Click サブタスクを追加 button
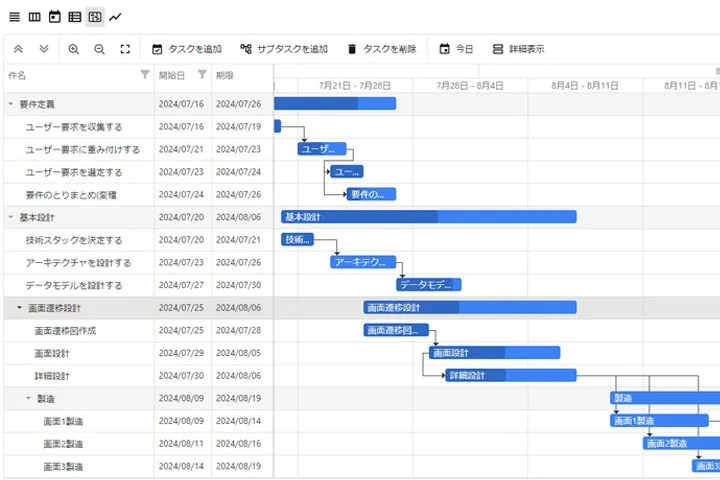The height and width of the screenshot is (480, 720). 284,49
